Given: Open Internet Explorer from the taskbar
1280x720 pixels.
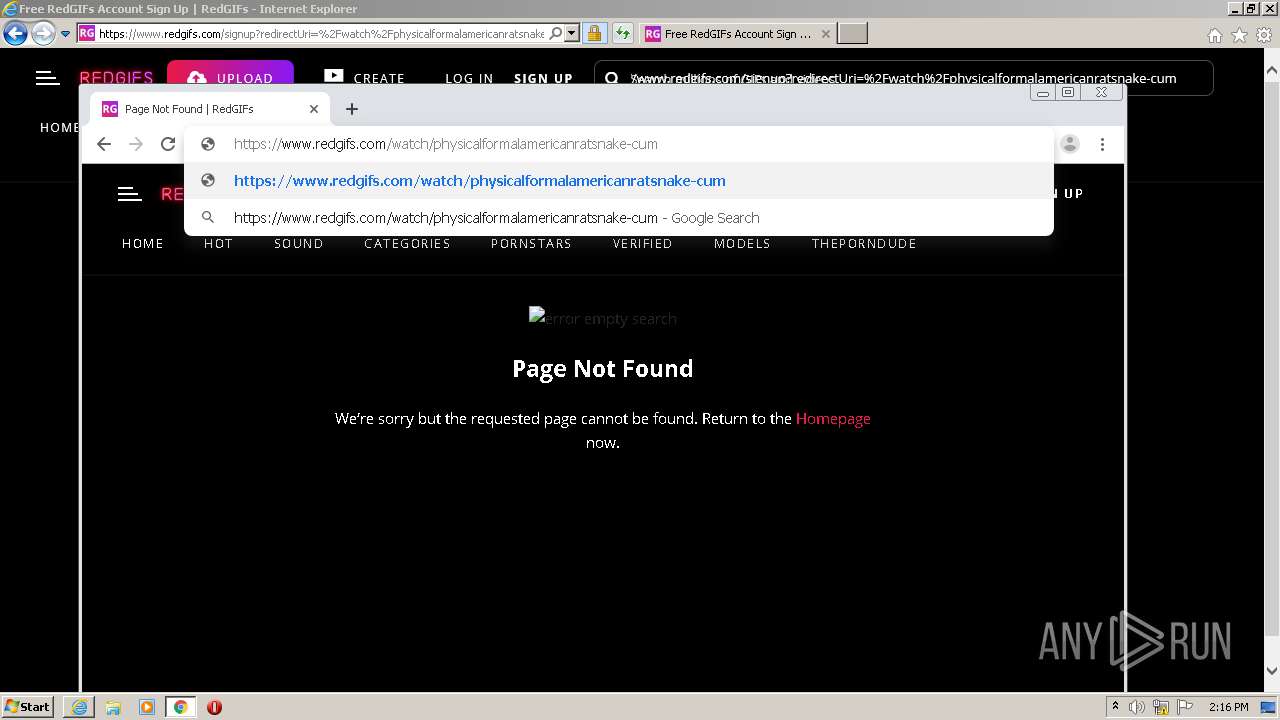Looking at the screenshot, I should click(79, 707).
